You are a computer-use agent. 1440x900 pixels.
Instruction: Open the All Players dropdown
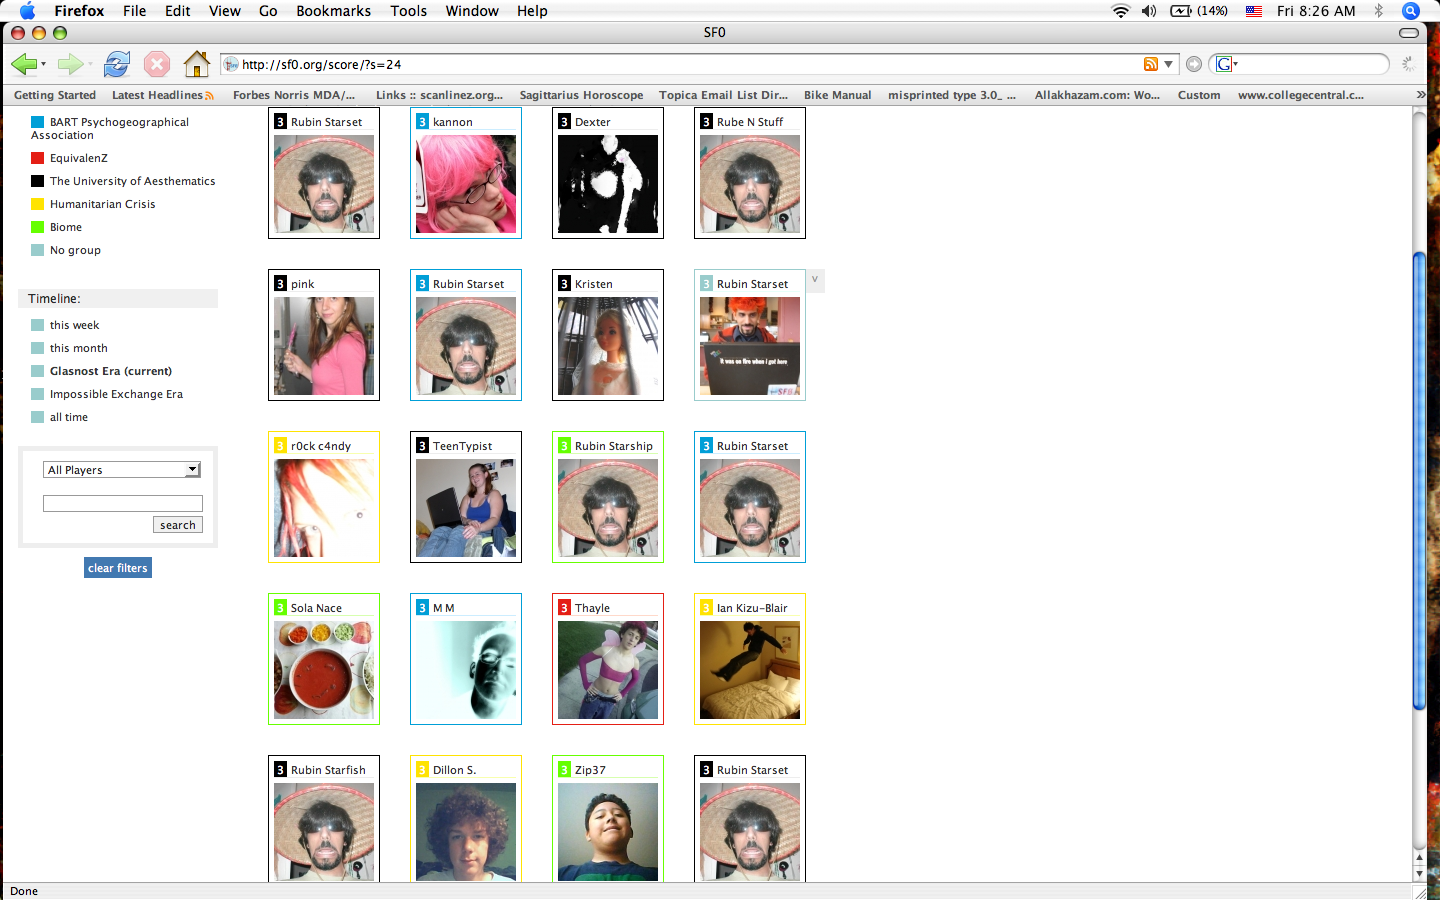click(x=122, y=470)
